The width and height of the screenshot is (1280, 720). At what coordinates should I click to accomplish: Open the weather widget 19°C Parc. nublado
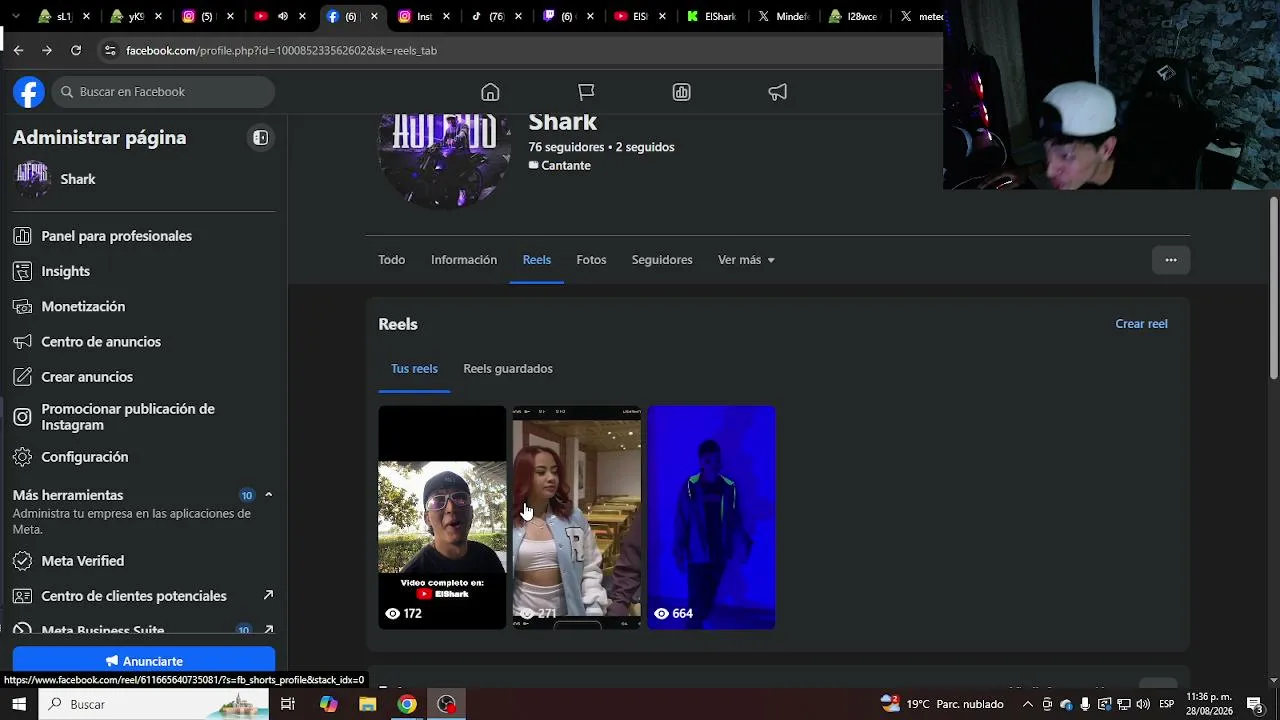click(x=942, y=704)
